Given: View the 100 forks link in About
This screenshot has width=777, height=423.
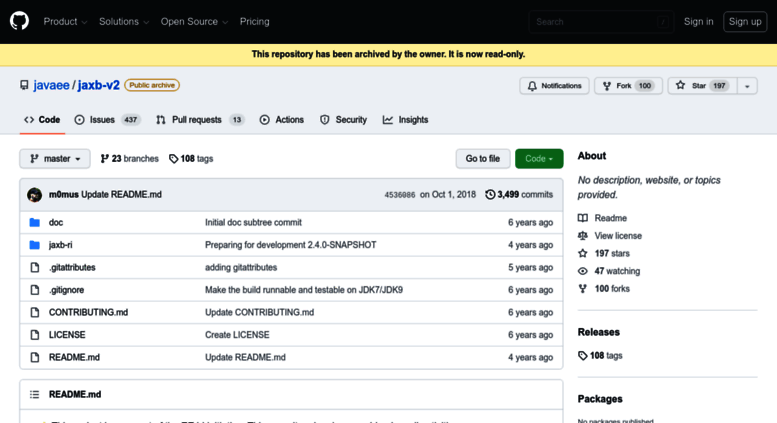Looking at the screenshot, I should (x=604, y=289).
